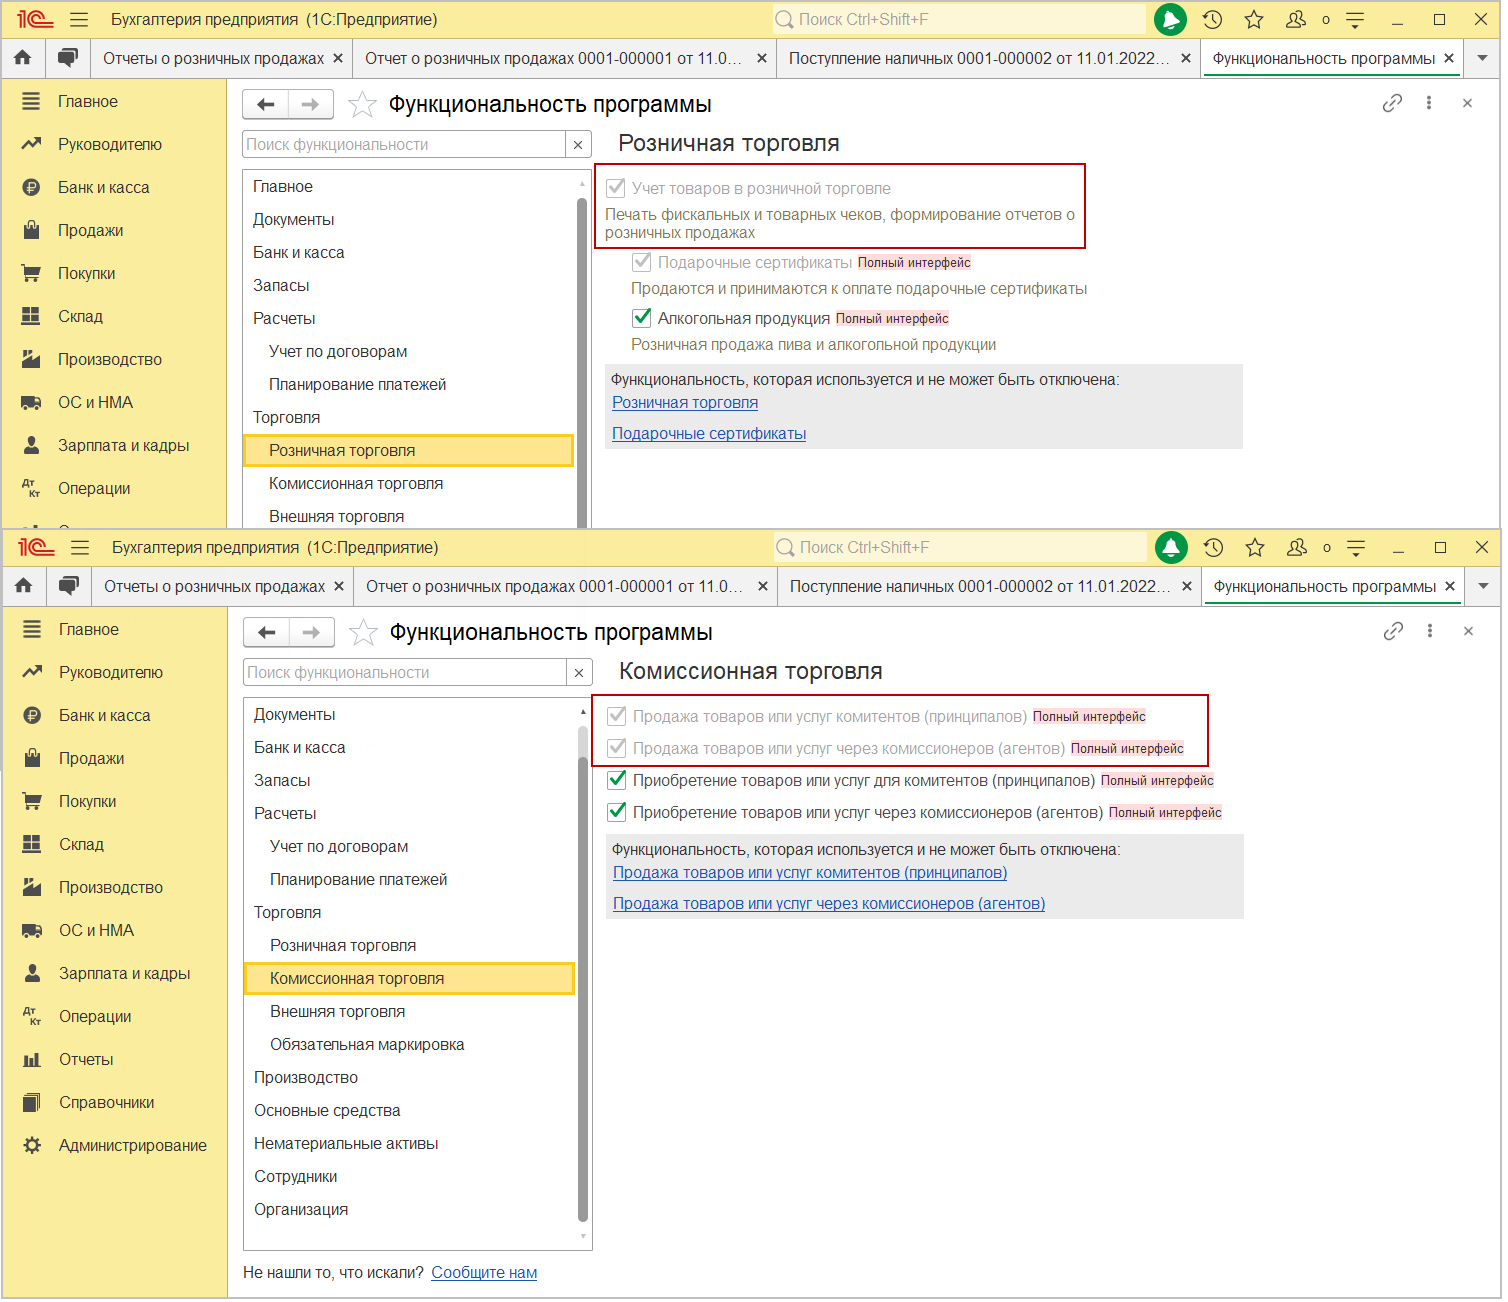Open sections hamburger menu in Розничная торговля window
The image size is (1508, 1302).
pos(79,19)
